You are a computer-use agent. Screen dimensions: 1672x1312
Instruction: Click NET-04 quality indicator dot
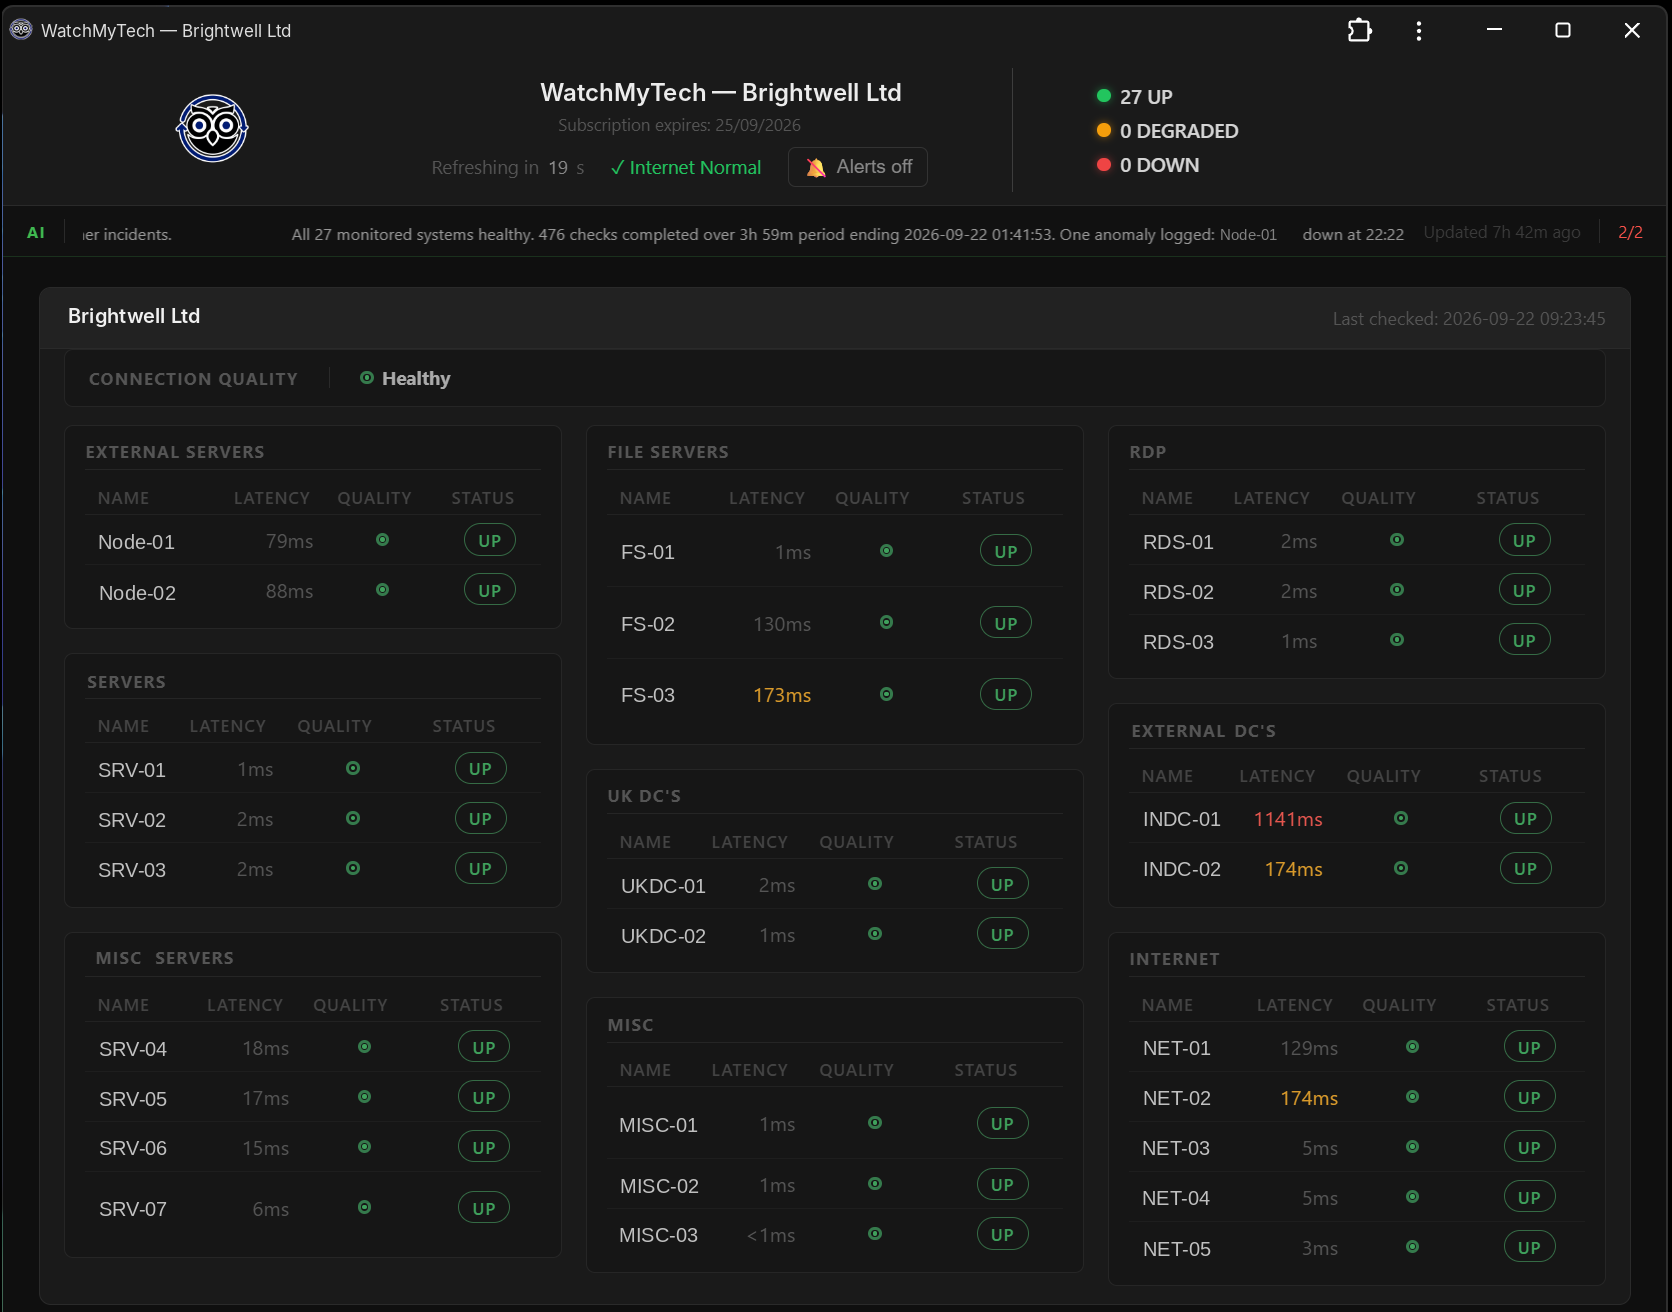coord(1413,1197)
